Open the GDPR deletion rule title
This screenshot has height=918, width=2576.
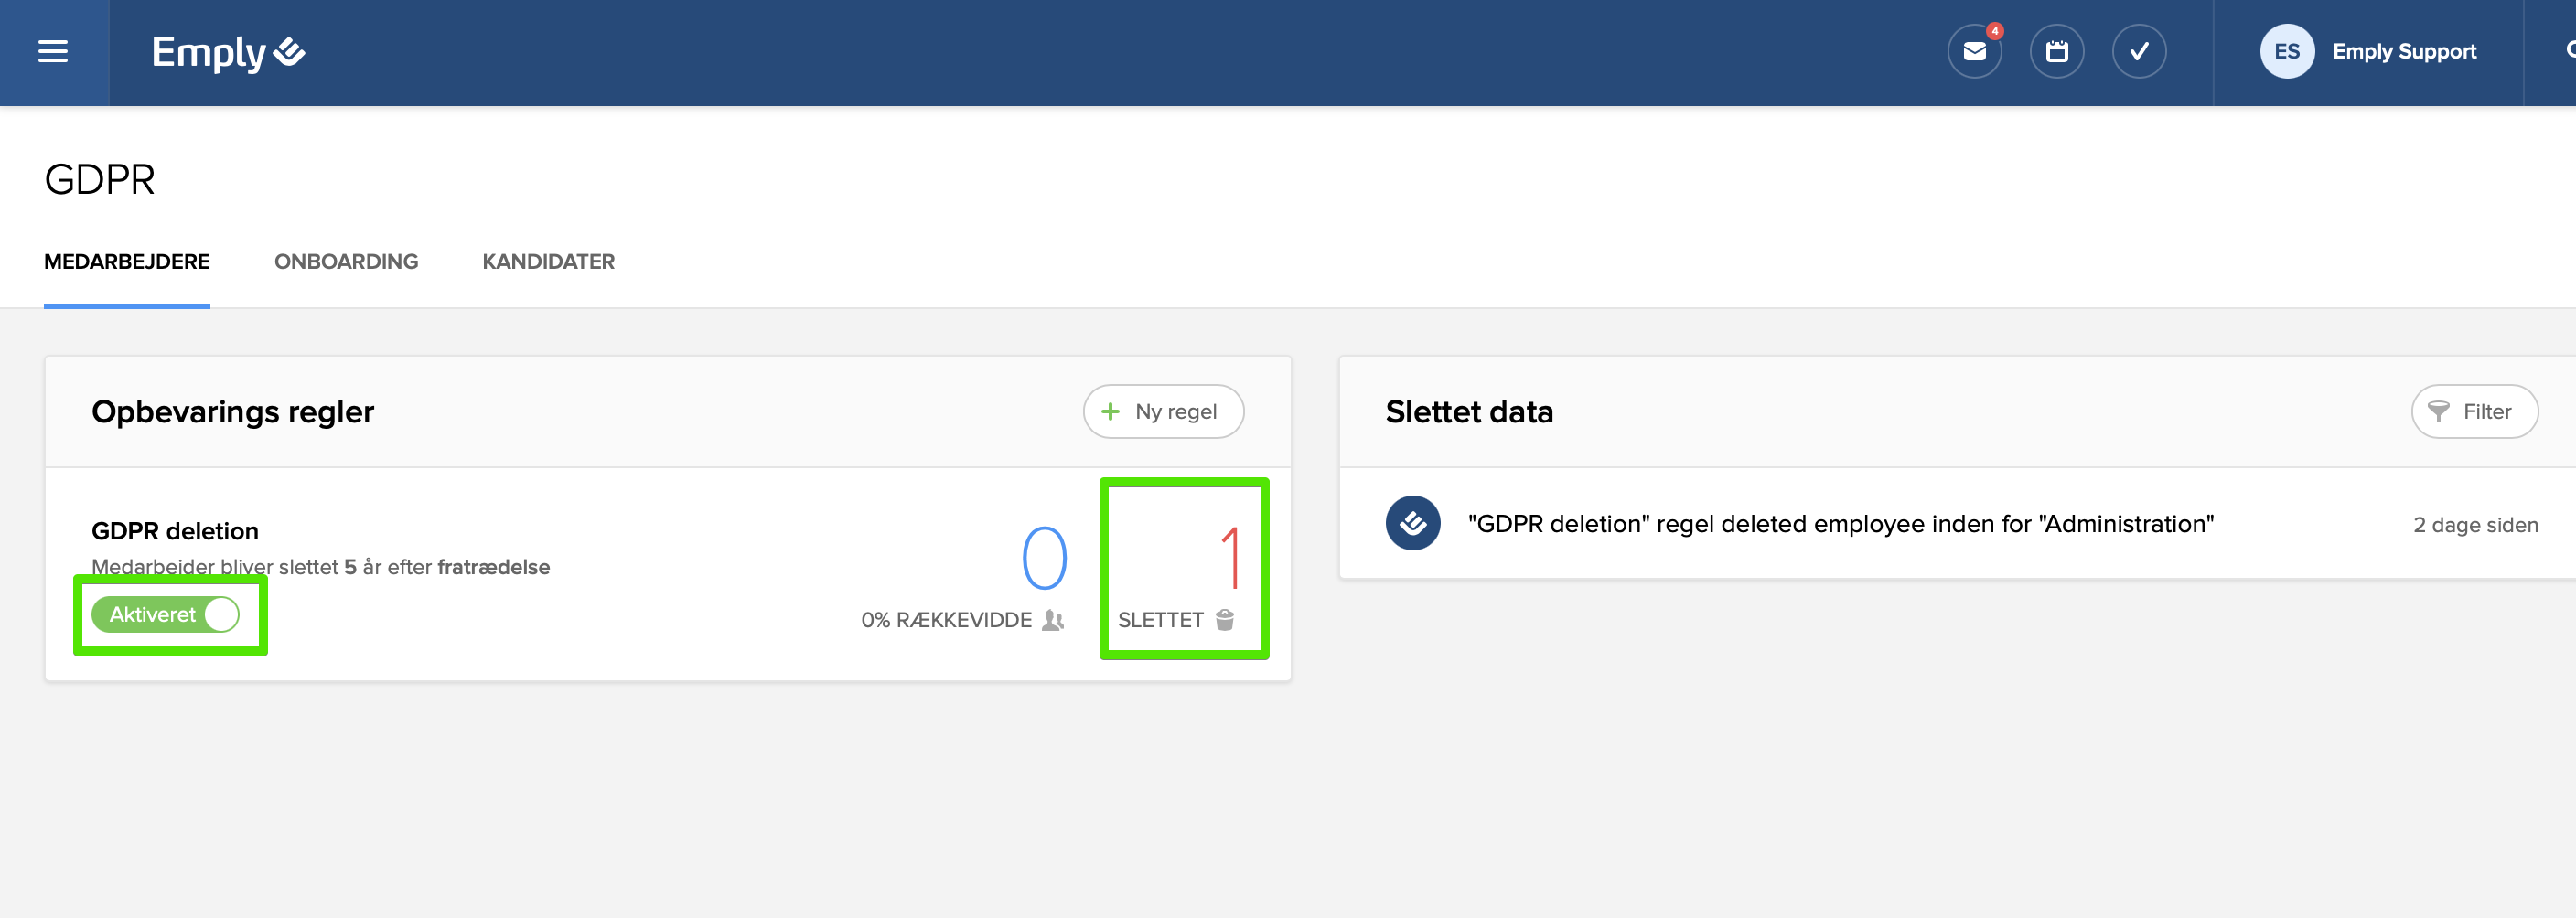tap(175, 531)
